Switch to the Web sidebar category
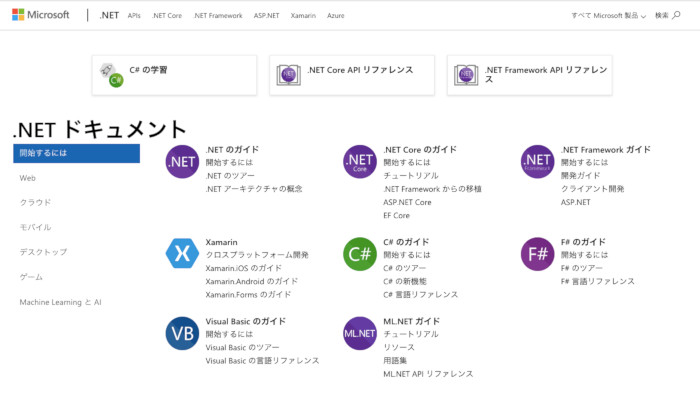 (x=28, y=178)
